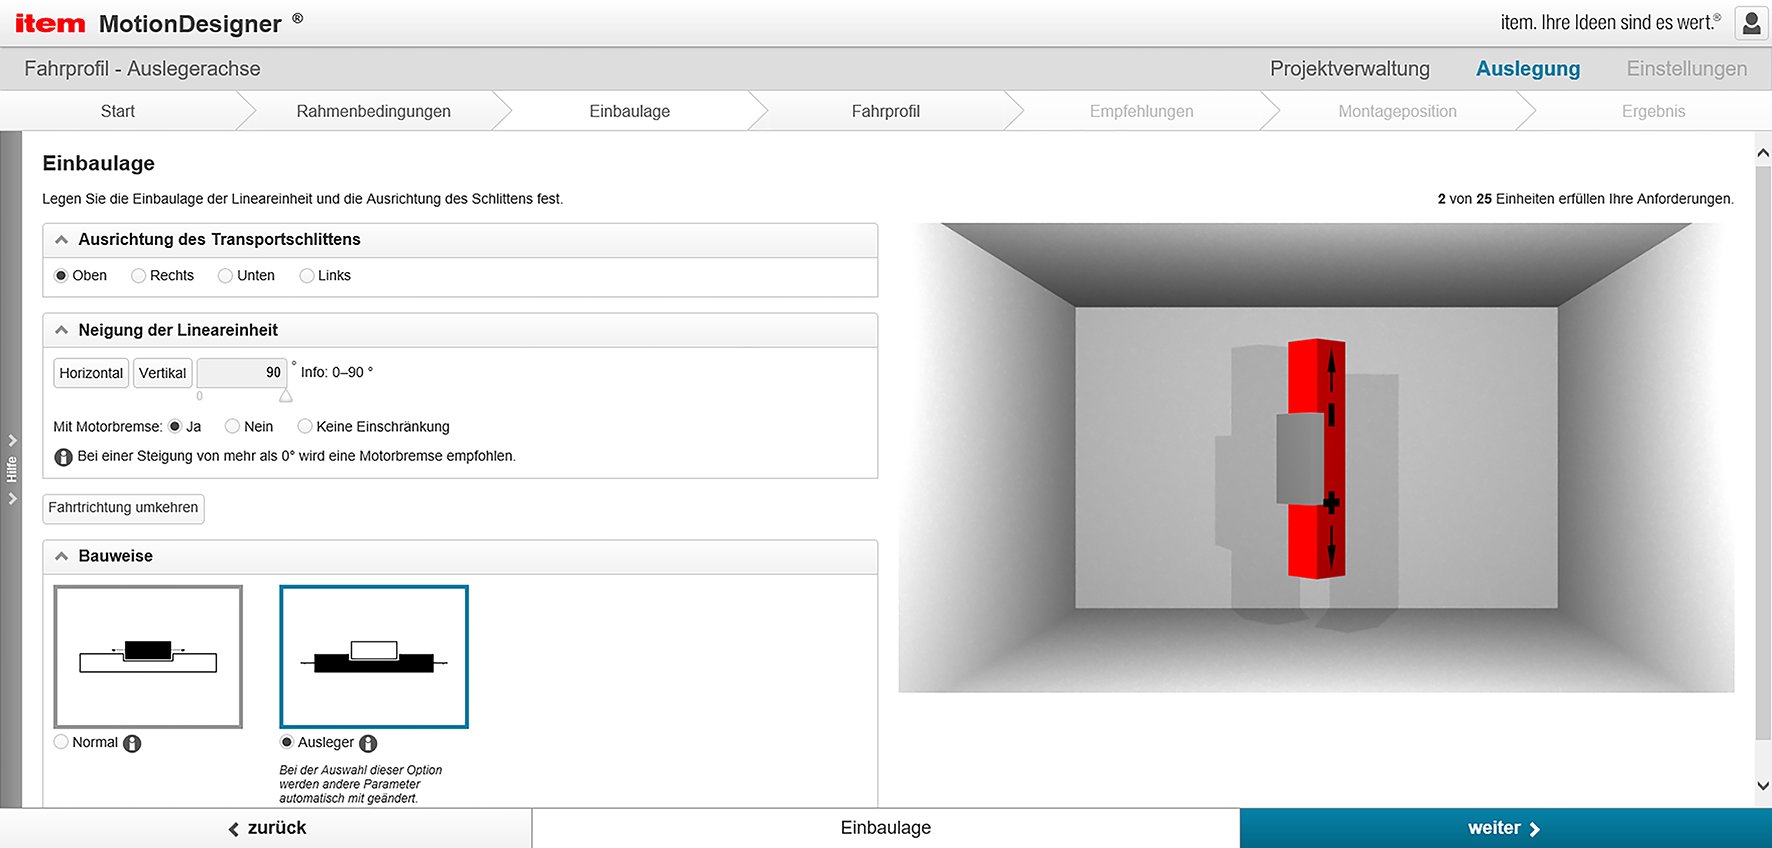
Task: Select the Rechts orientation radio button
Action: 139,276
